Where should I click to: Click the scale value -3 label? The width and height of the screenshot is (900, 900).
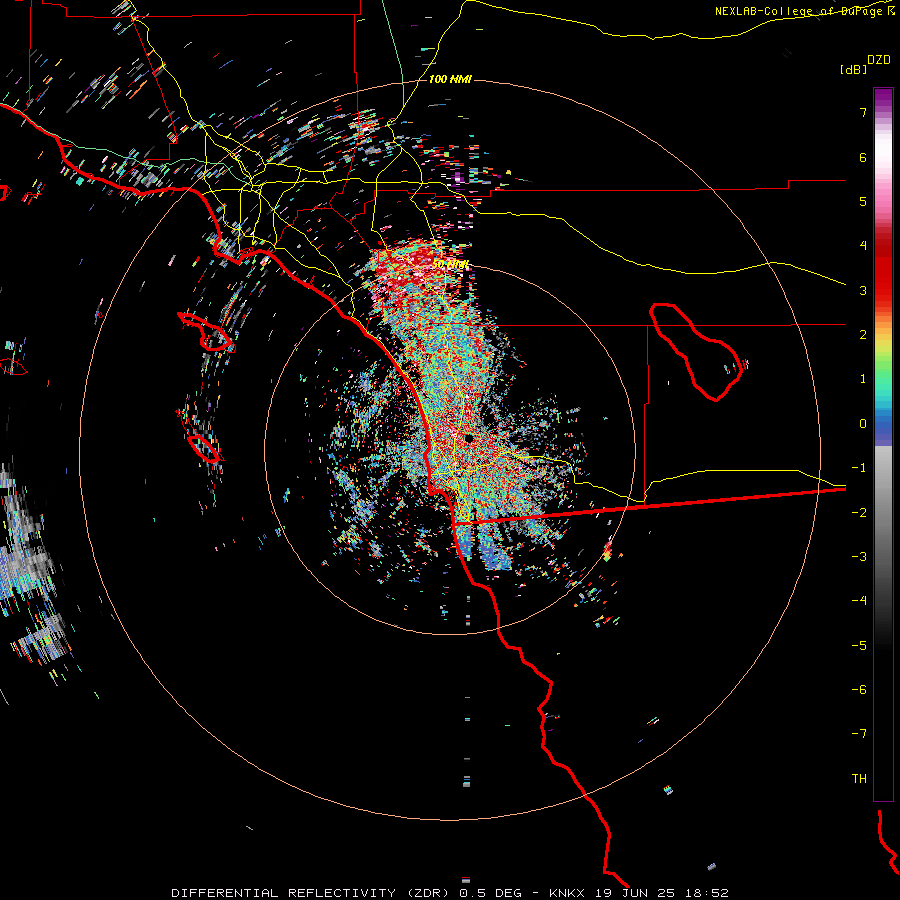point(859,557)
